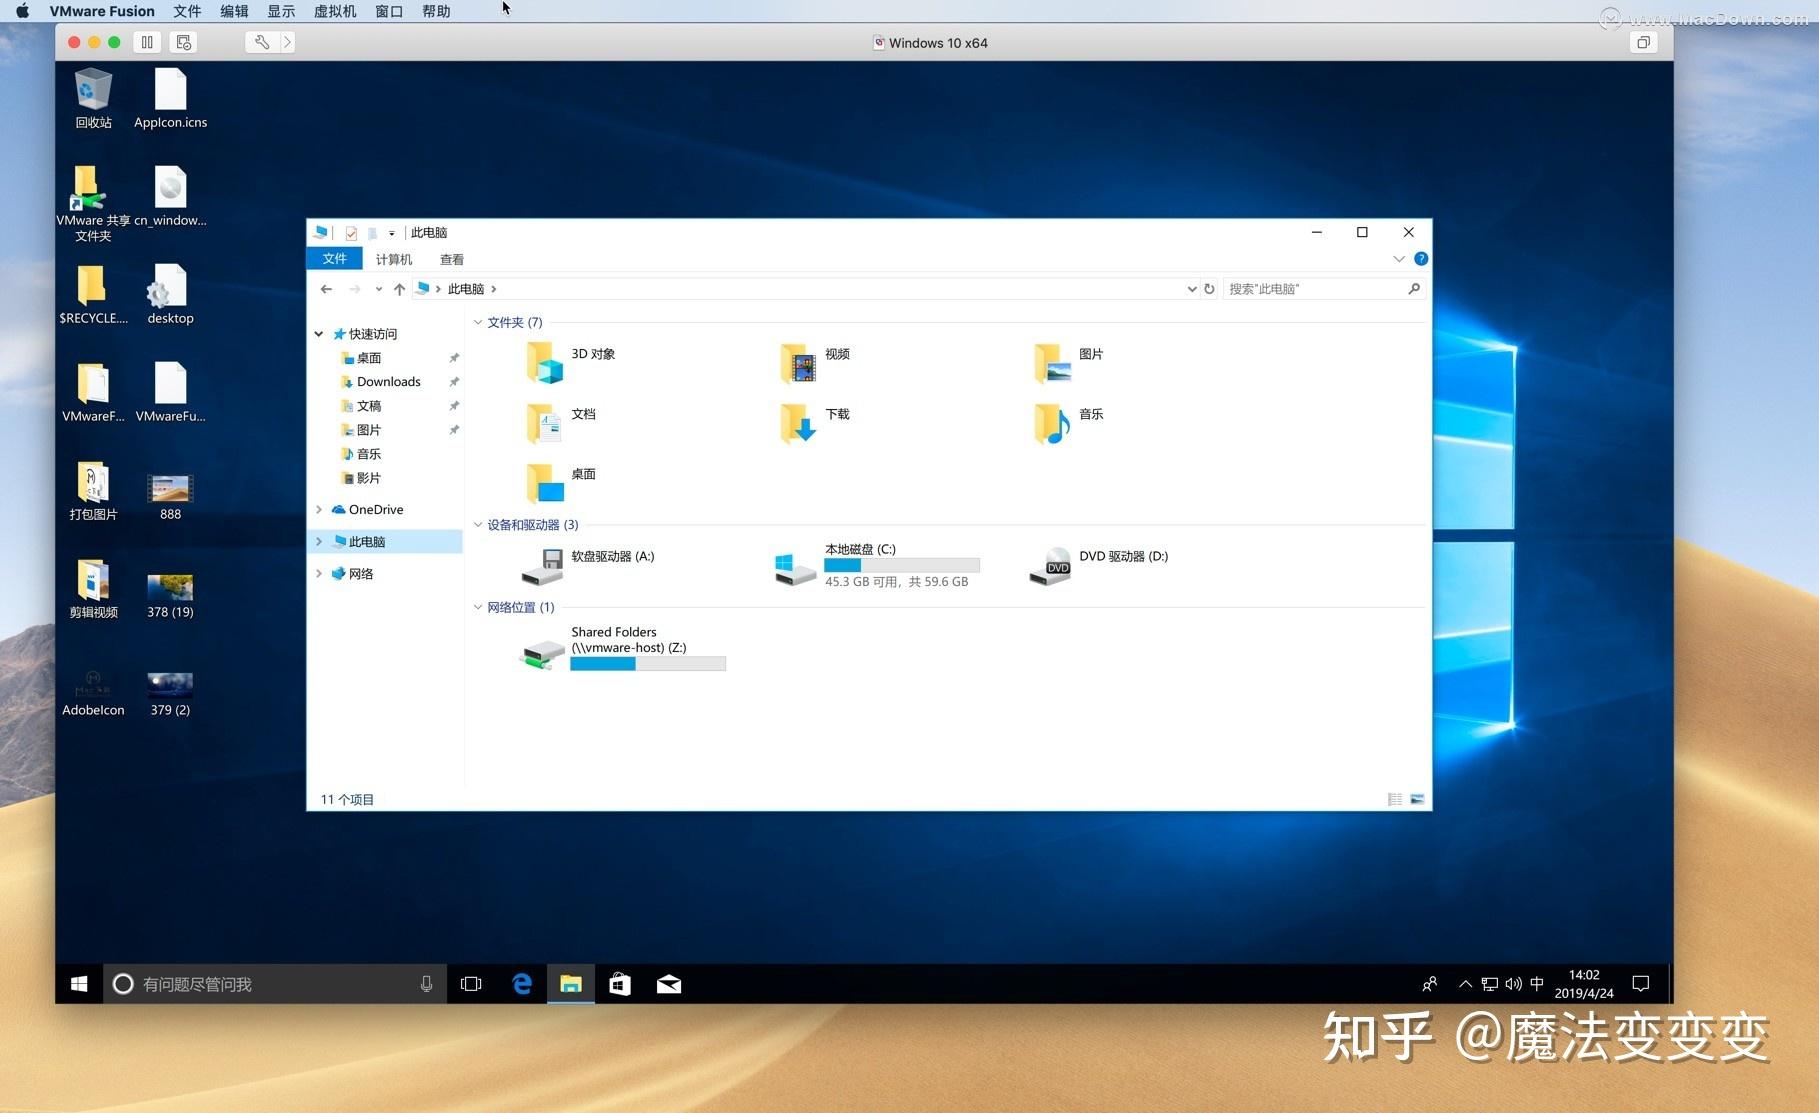Select $RECYCLE... folder on desktop

click(93, 294)
